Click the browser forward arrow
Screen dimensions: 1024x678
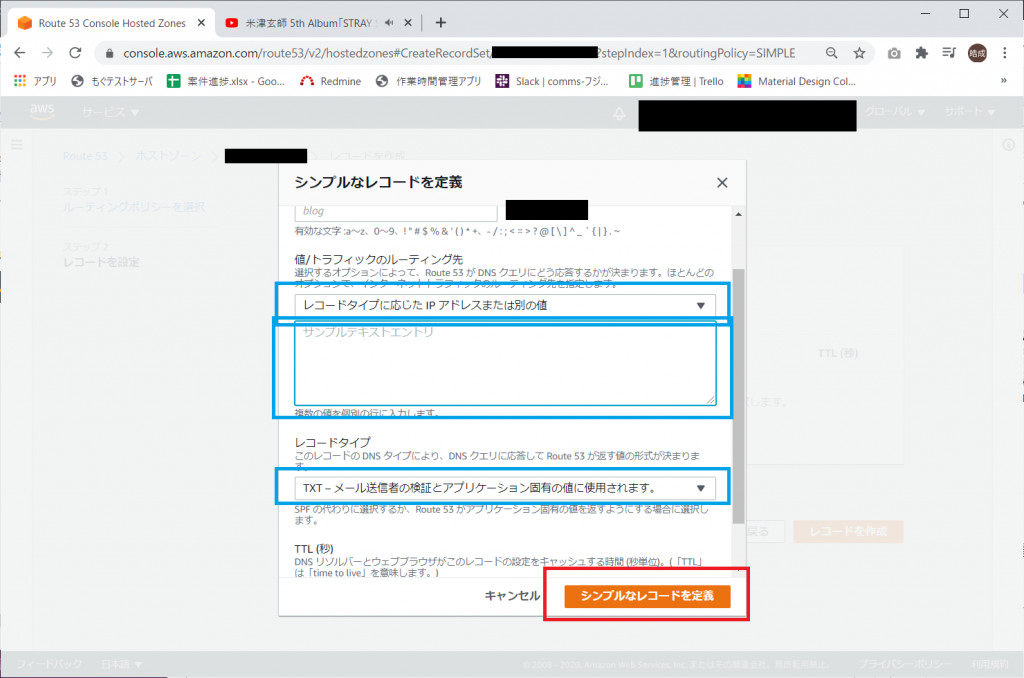(47, 53)
